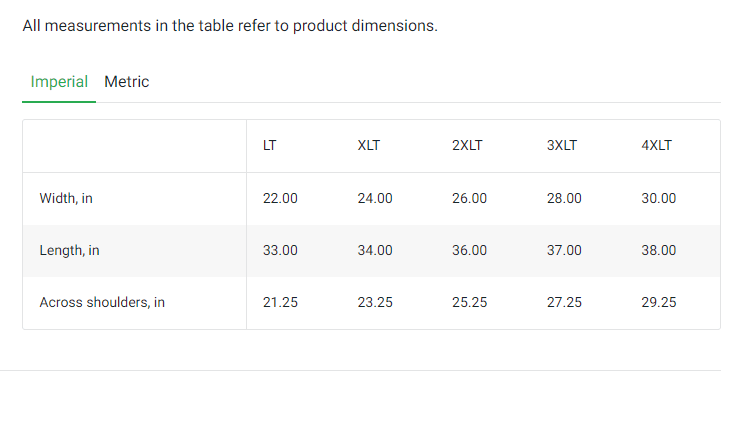Click the 'Length, in' row label

tap(69, 250)
